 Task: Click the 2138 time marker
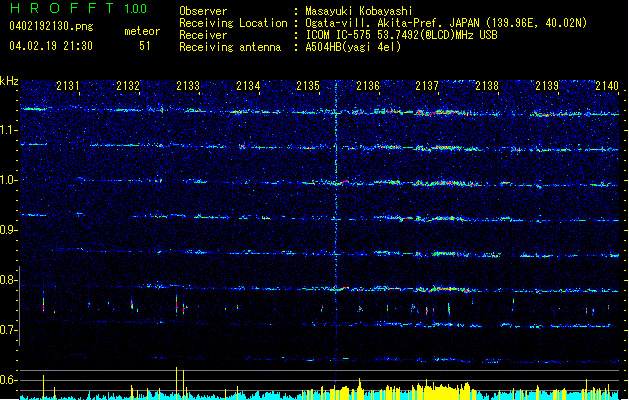pos(487,86)
